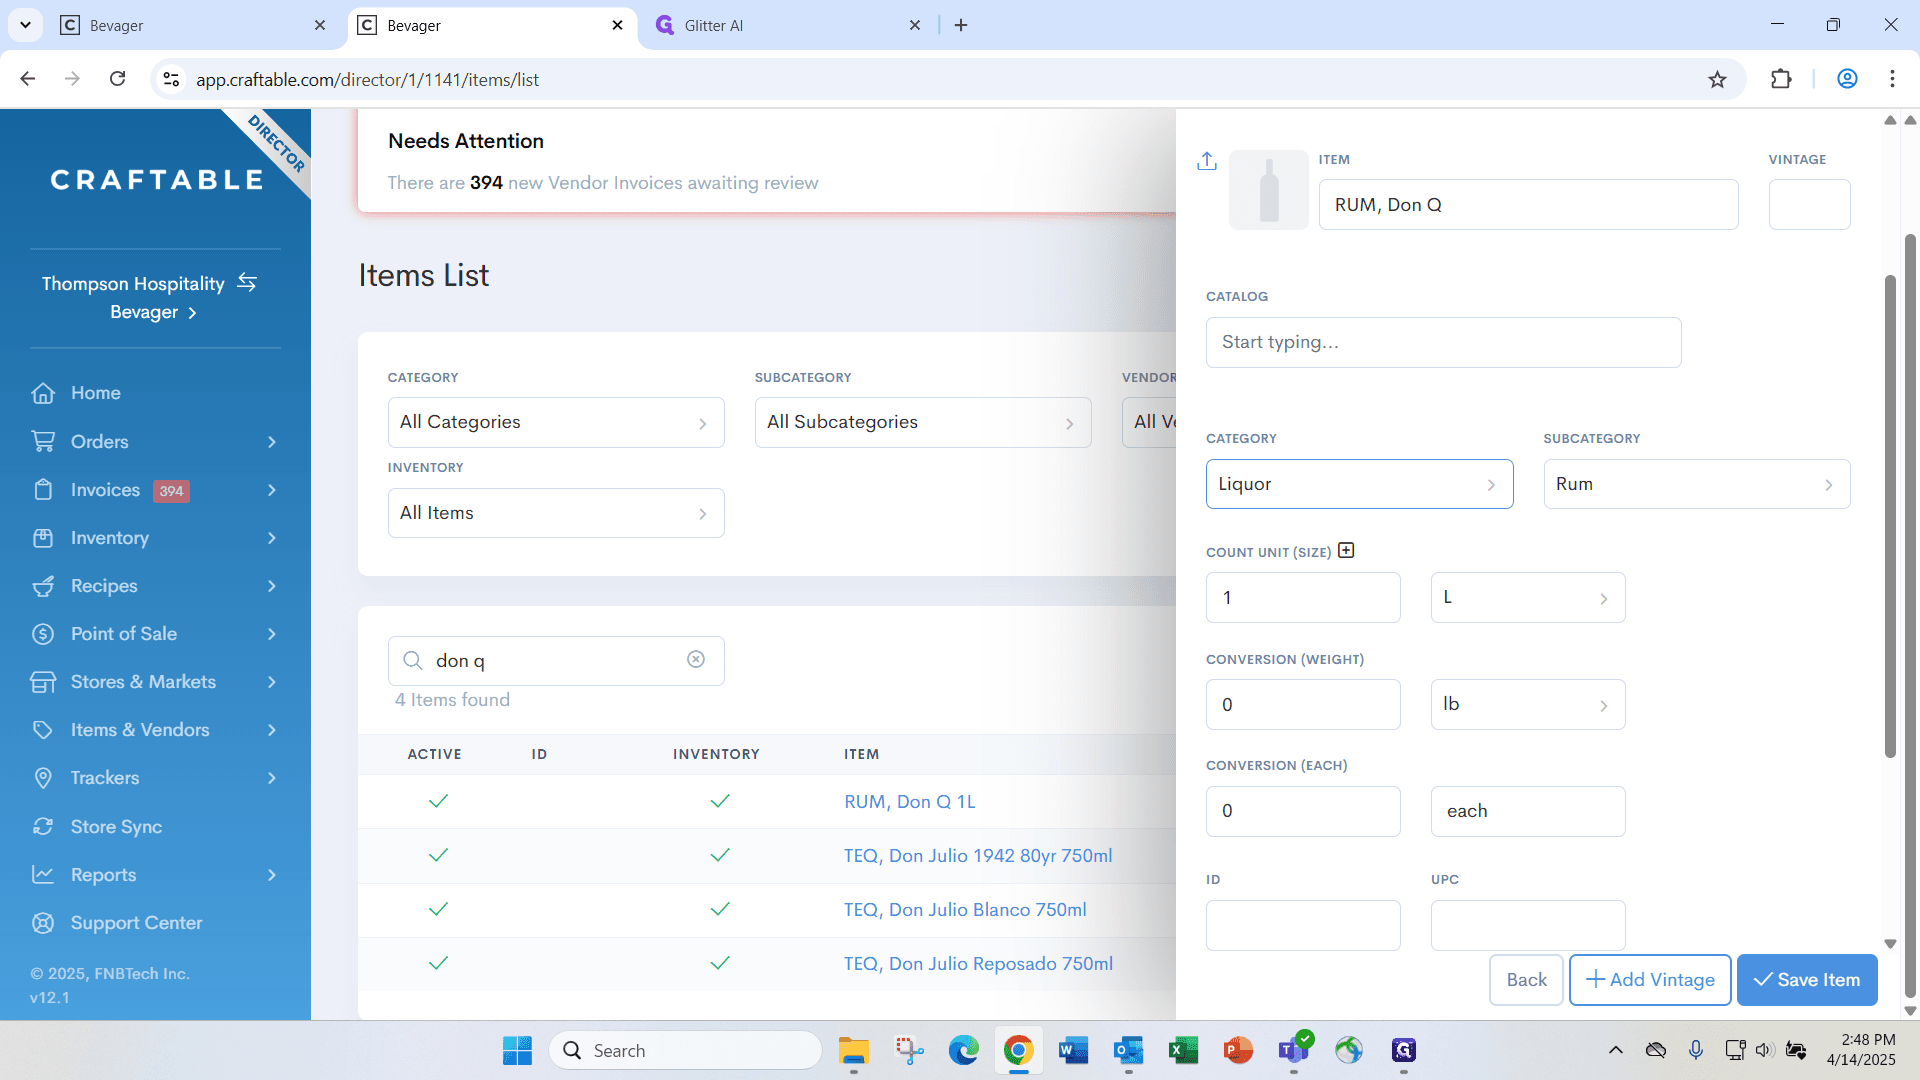
Task: Open Excel from the Windows taskbar
Action: (x=1183, y=1050)
